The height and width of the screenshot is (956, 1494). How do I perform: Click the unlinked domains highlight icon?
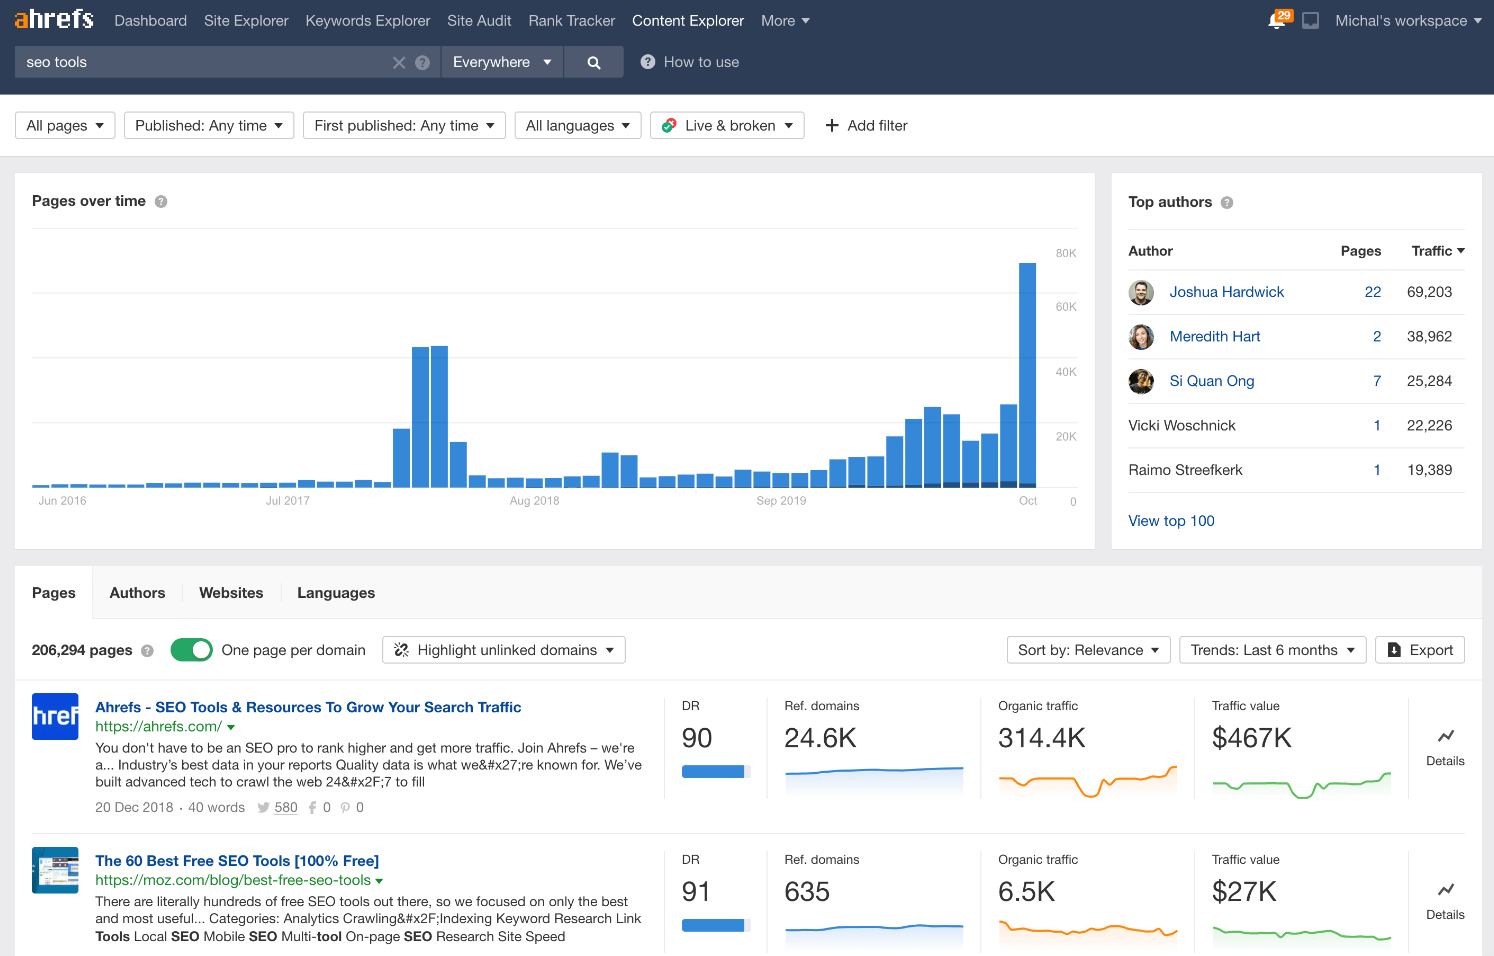click(401, 650)
